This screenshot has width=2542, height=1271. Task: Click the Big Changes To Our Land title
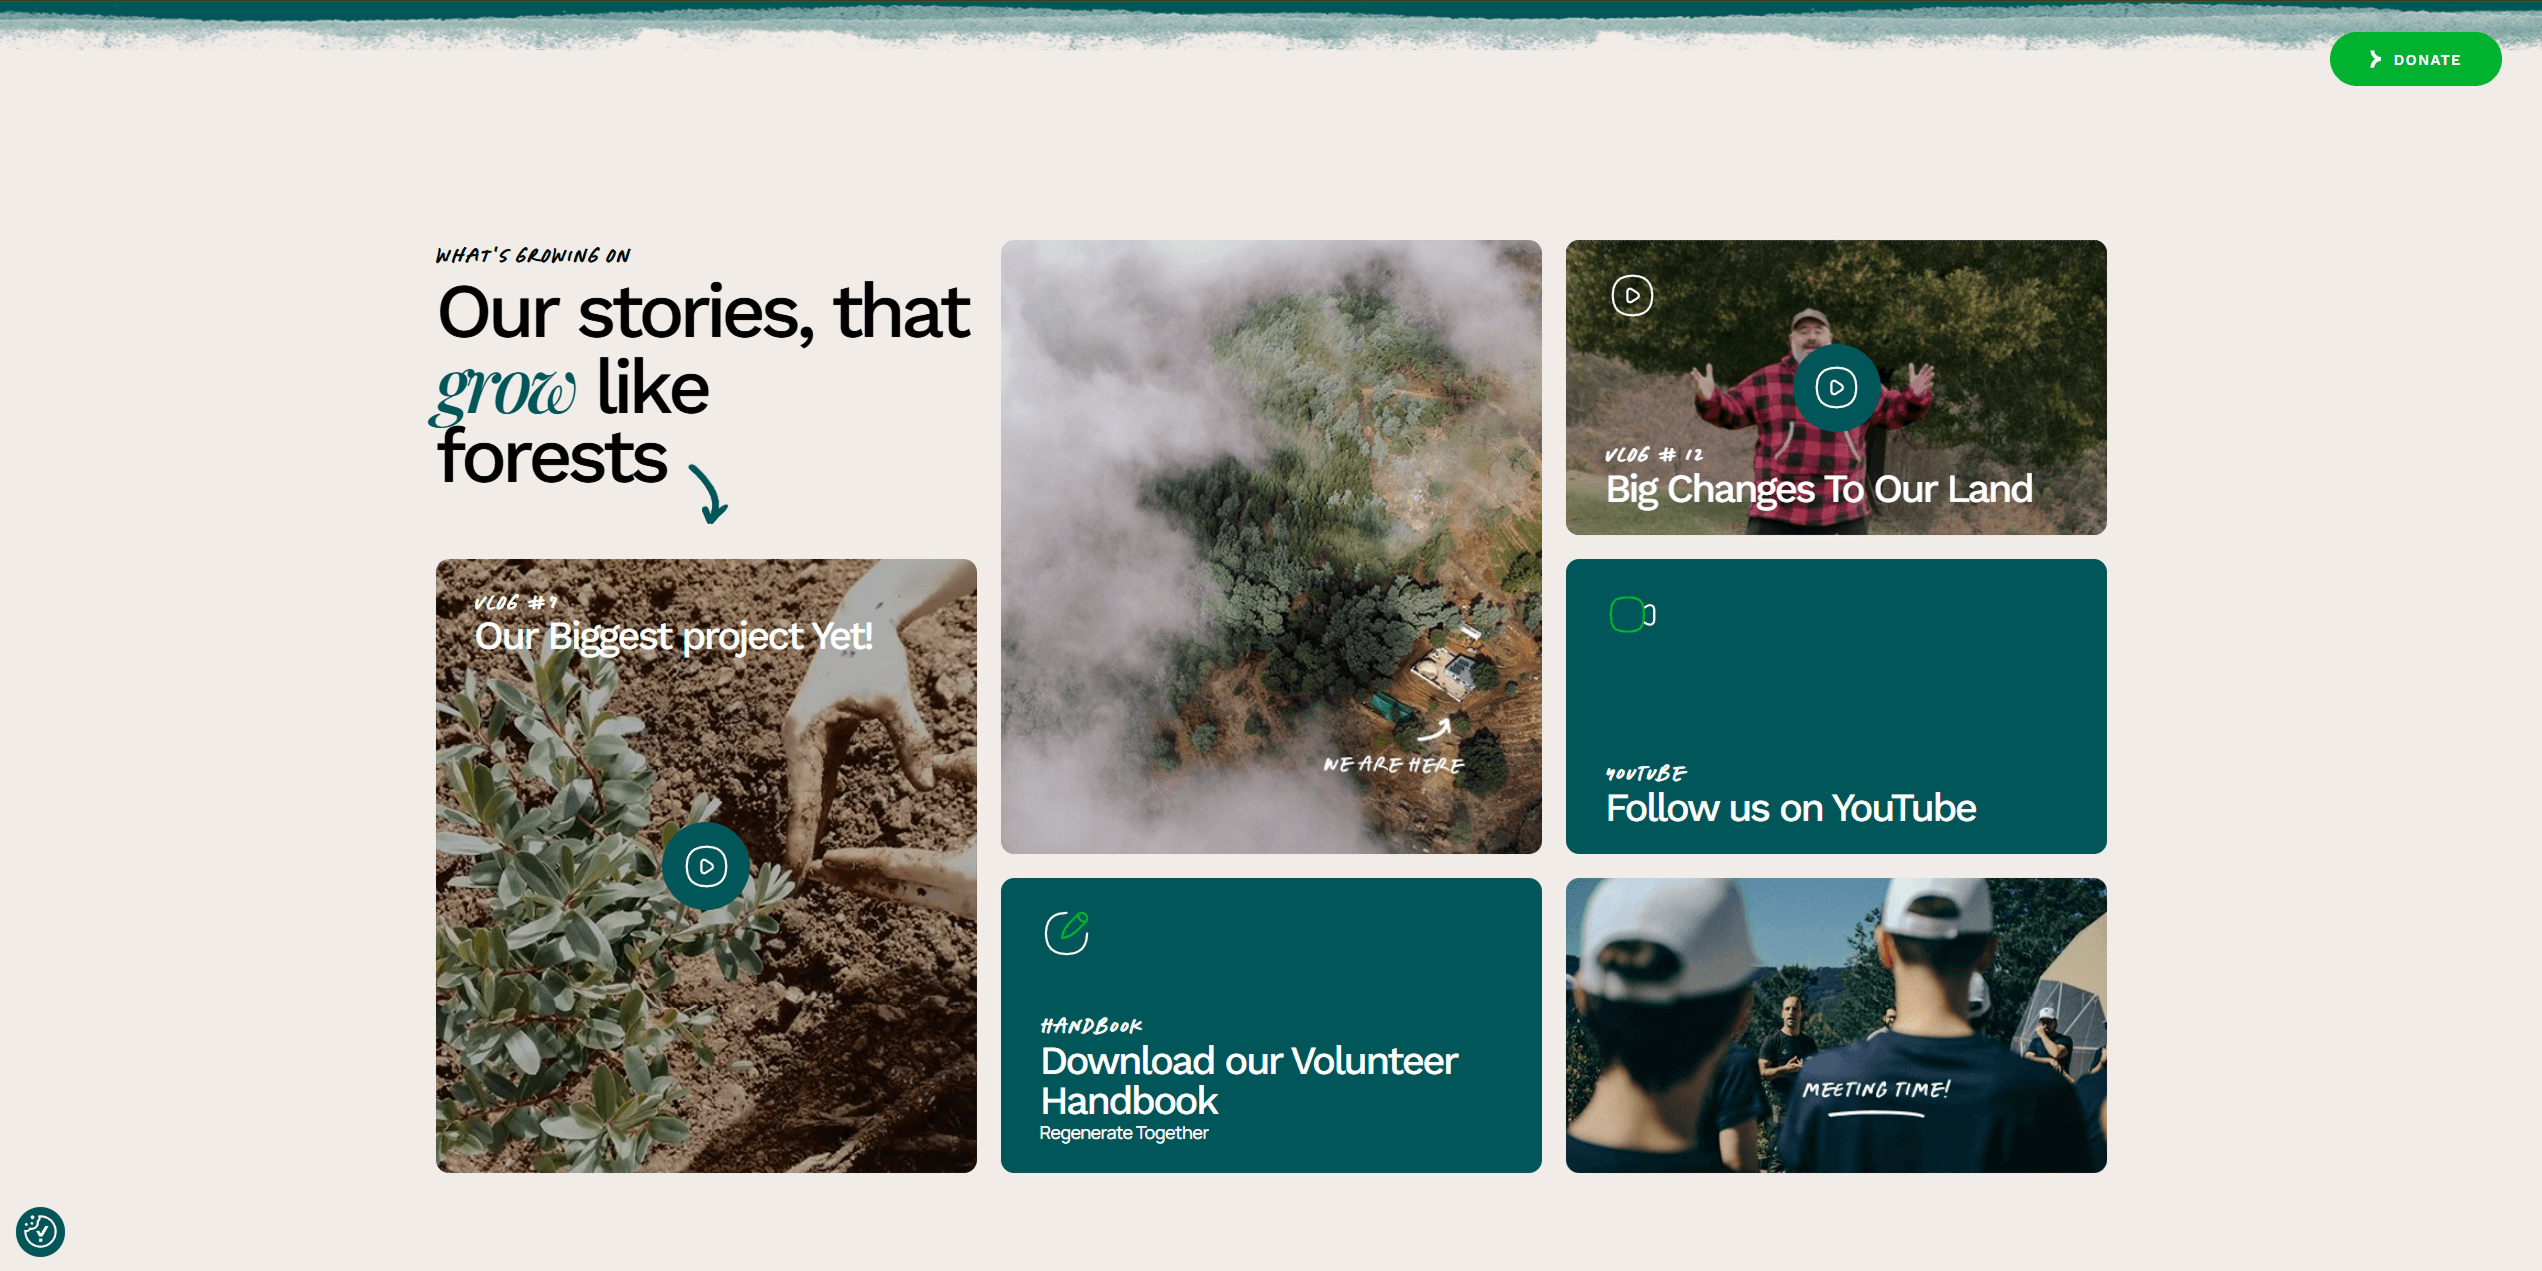tap(1819, 489)
